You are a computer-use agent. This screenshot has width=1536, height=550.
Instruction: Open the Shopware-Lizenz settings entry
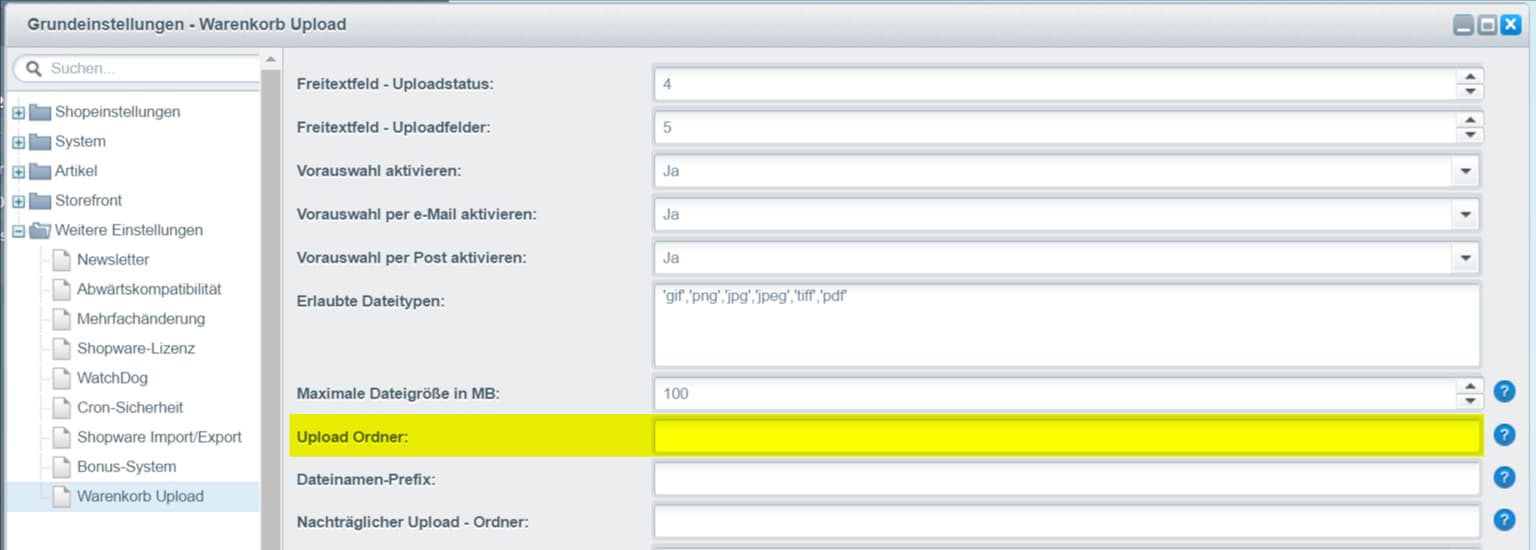135,349
